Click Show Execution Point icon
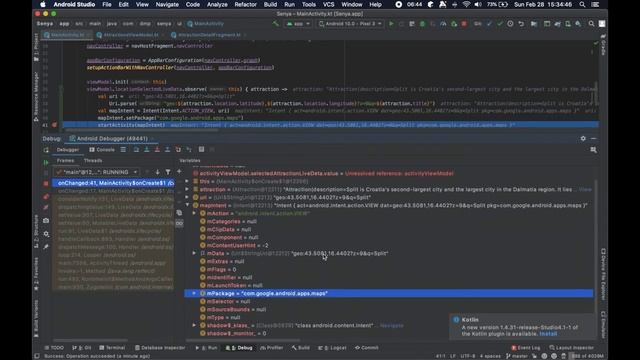Screen dimensions: 640x360 (x=123, y=150)
